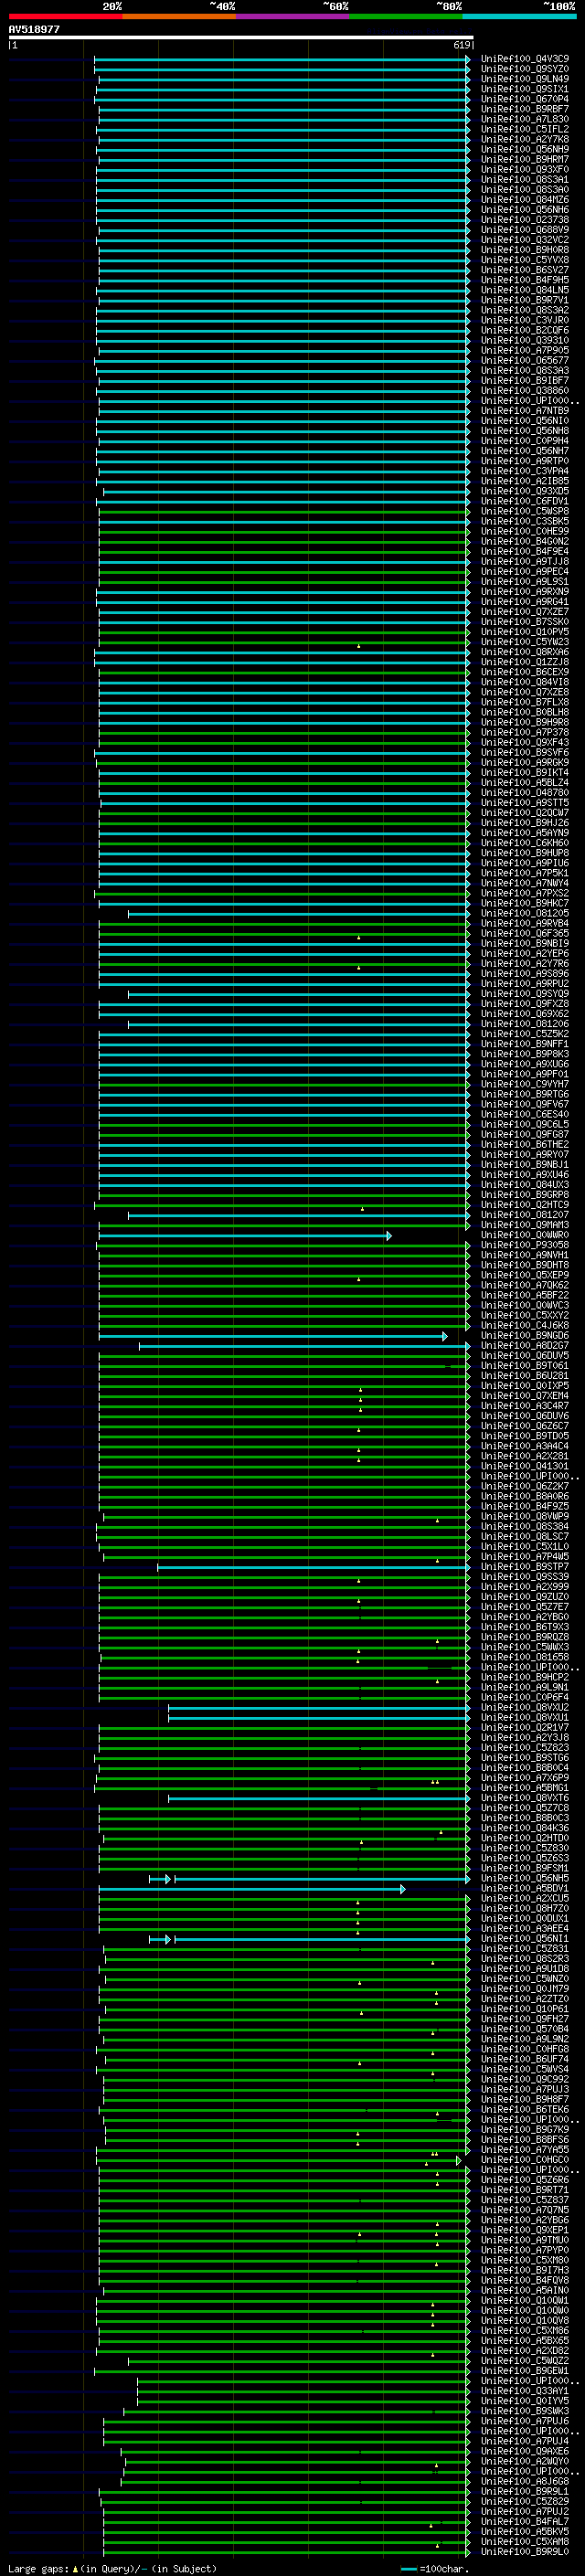Viewport: 585px width, 2576px height.
Task: Click the UniRef100_A9NVH1 hit label
Action: [x=525, y=1256]
